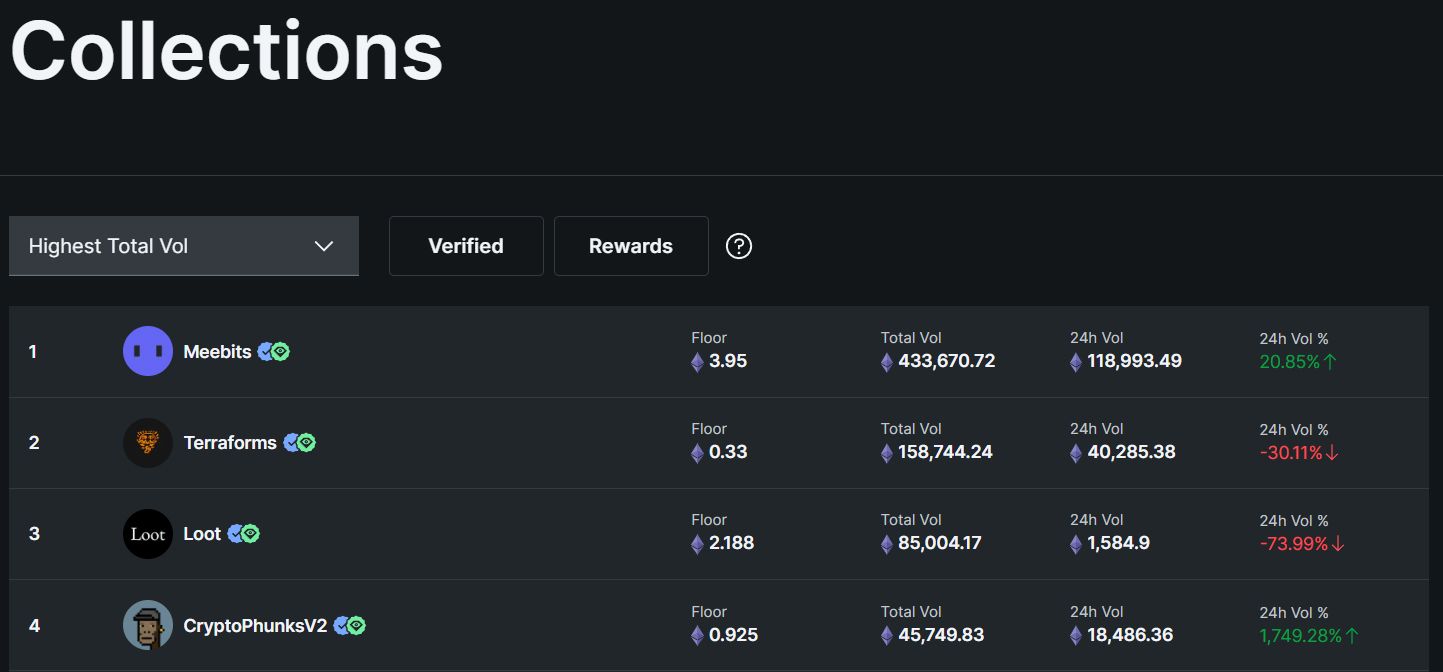Click the green eye rewards badge next to Loot
The width and height of the screenshot is (1443, 672).
click(251, 534)
